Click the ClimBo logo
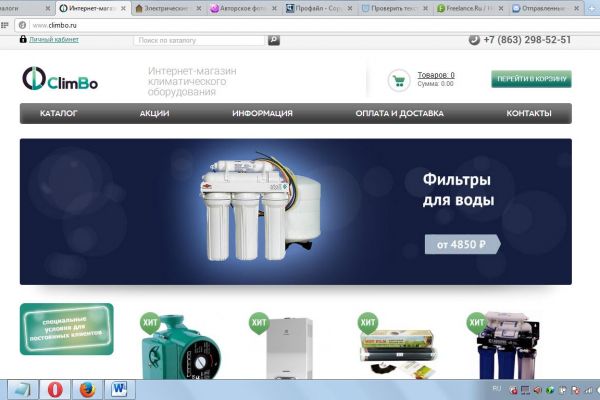 60,79
